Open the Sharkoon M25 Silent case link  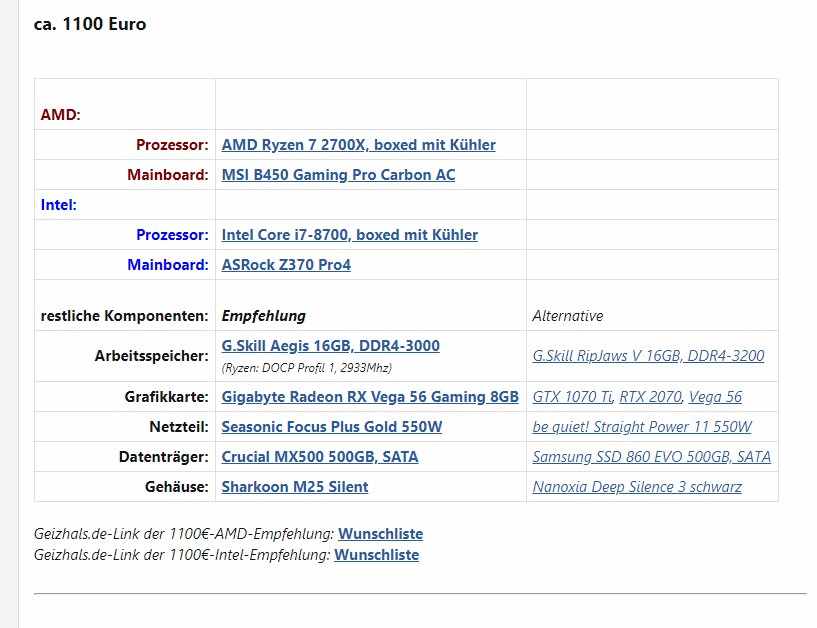[x=295, y=487]
